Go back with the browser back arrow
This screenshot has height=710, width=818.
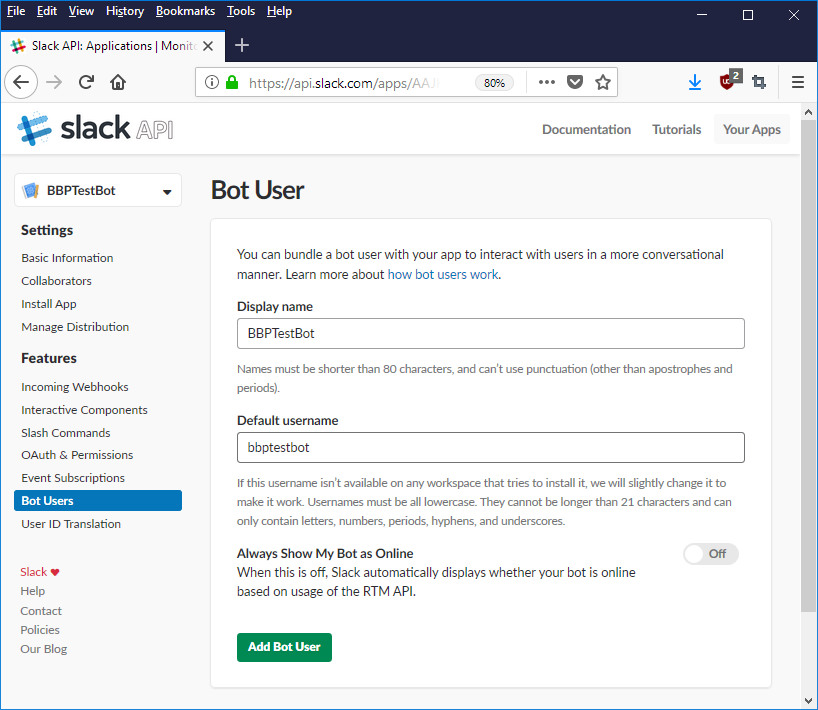pos(21,82)
